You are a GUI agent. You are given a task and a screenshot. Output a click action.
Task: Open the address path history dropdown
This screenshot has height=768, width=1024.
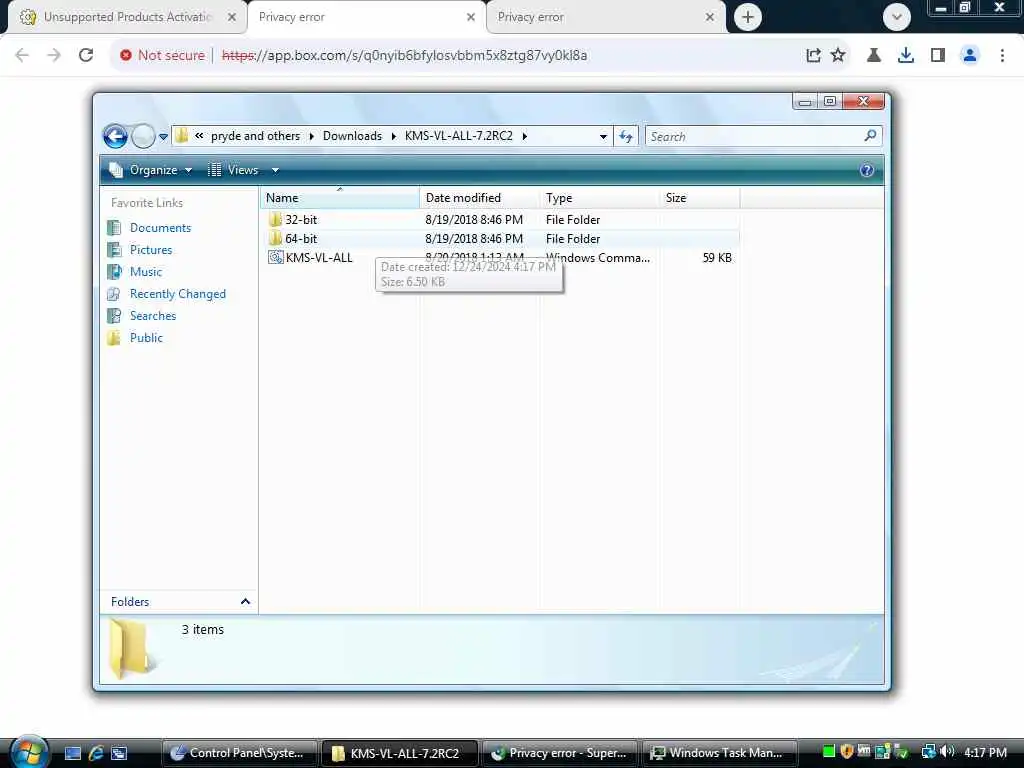[x=603, y=136]
